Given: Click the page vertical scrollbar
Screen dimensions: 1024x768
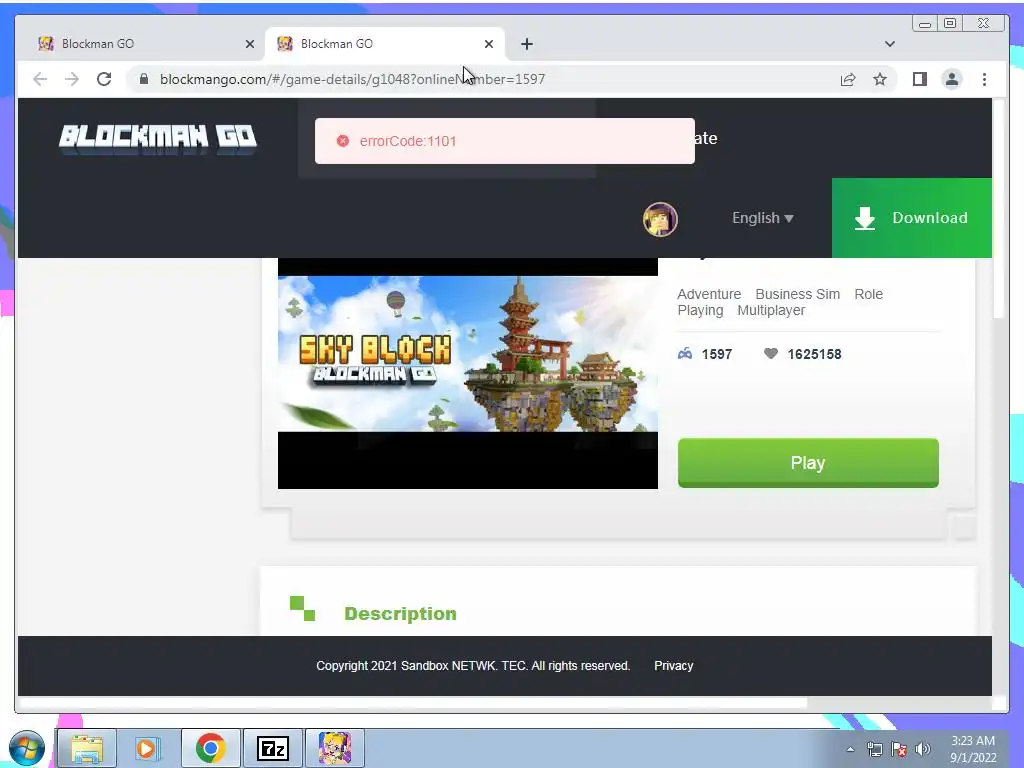Looking at the screenshot, I should [997, 209].
